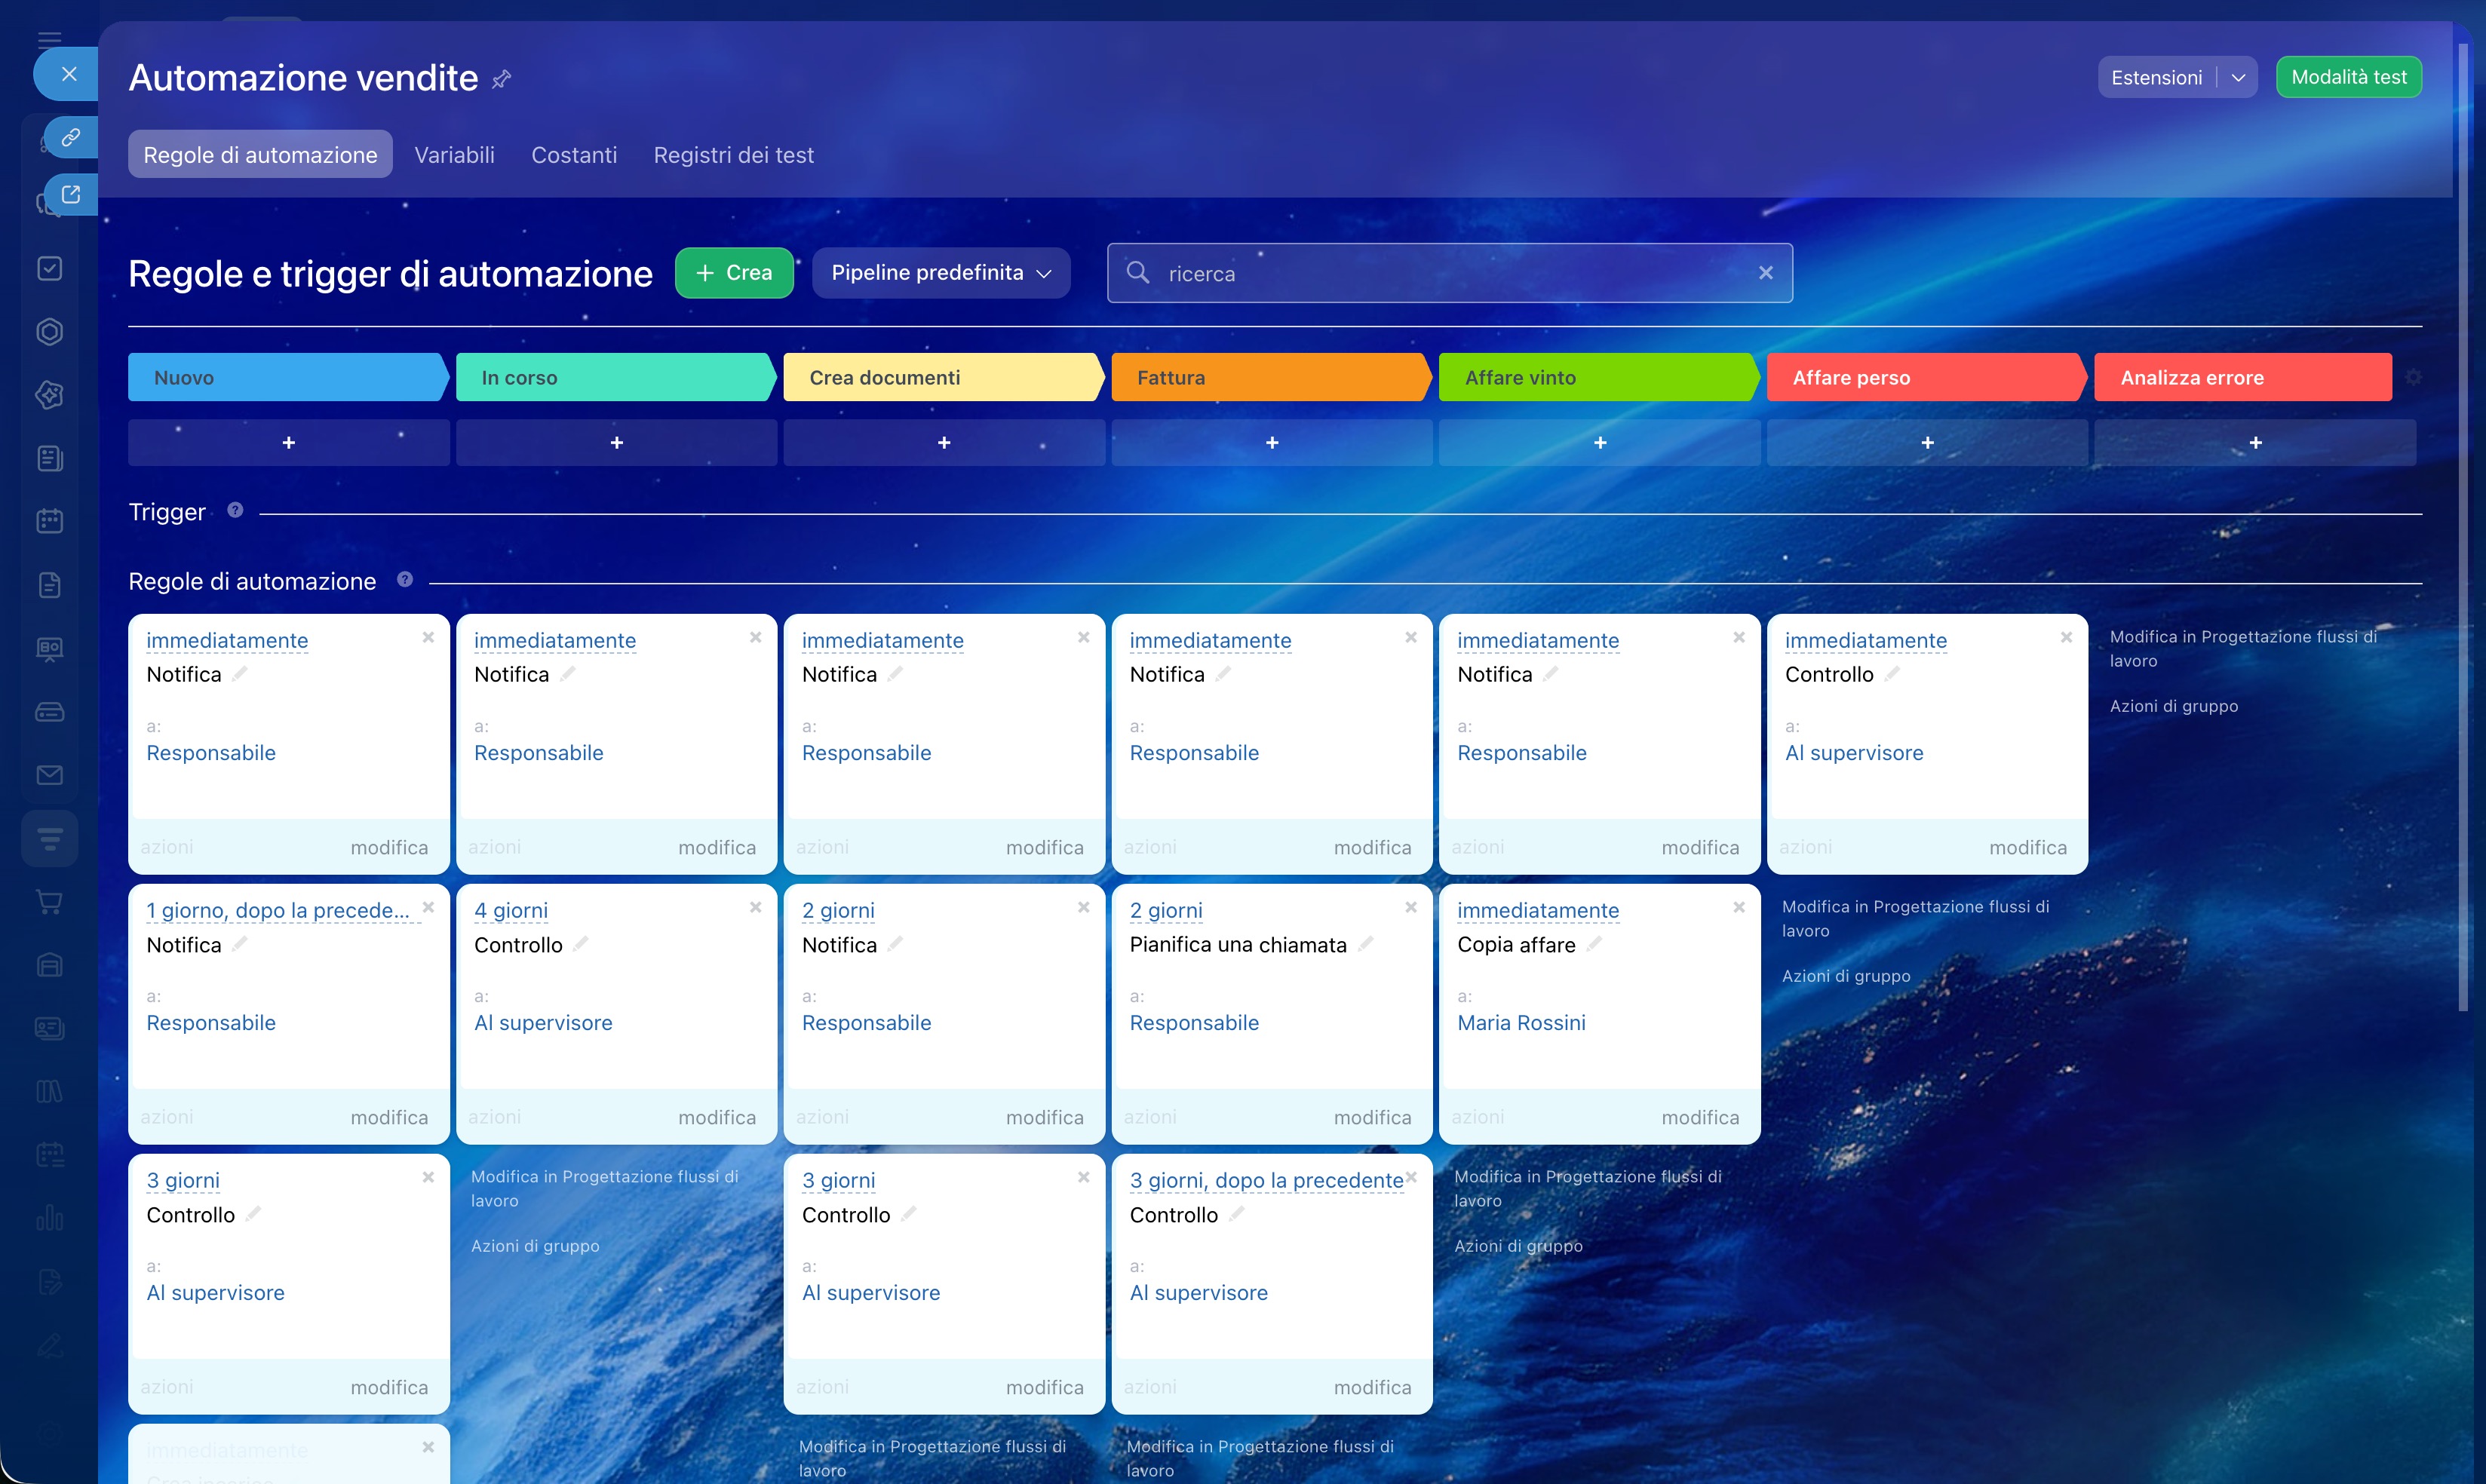Select the highlighted funnel icon in the sidebar
Screen dimensions: 2486x1484
coord(49,838)
